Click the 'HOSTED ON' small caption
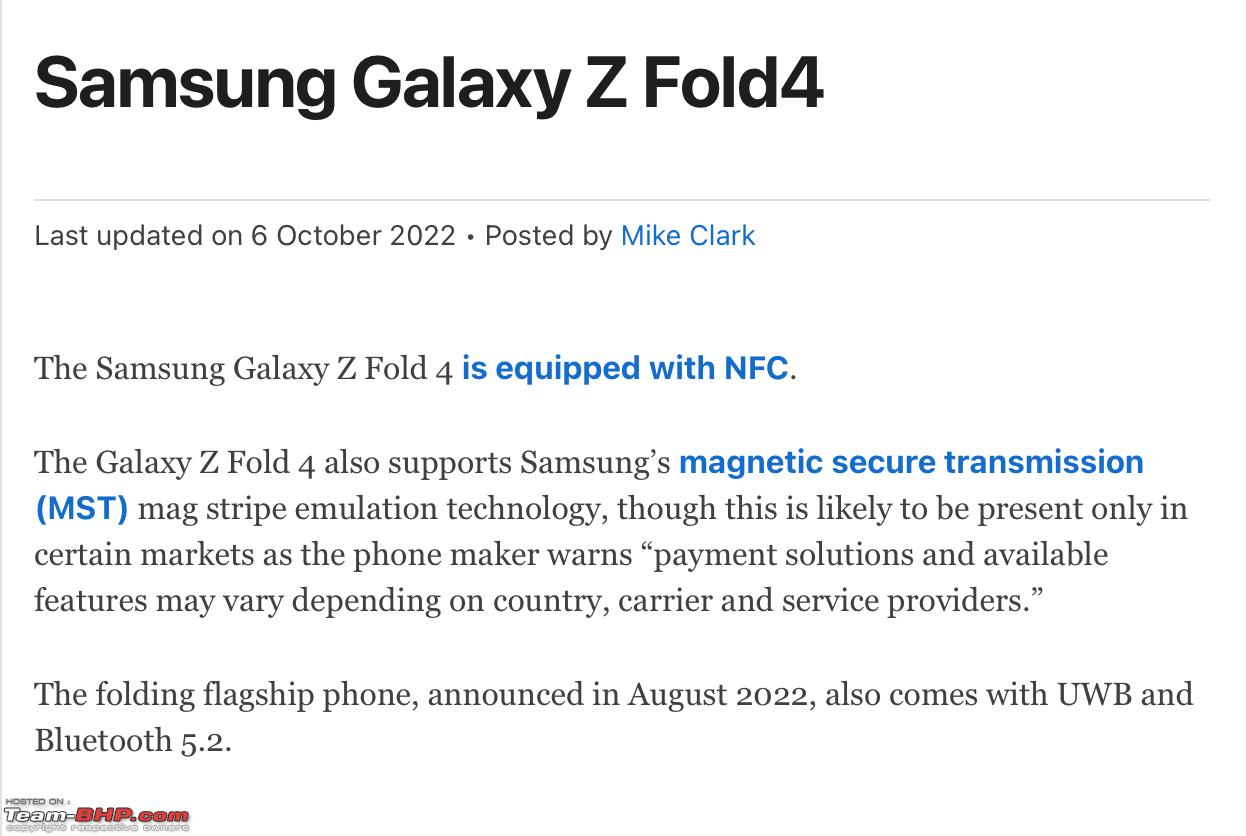The image size is (1246, 836). [37, 802]
